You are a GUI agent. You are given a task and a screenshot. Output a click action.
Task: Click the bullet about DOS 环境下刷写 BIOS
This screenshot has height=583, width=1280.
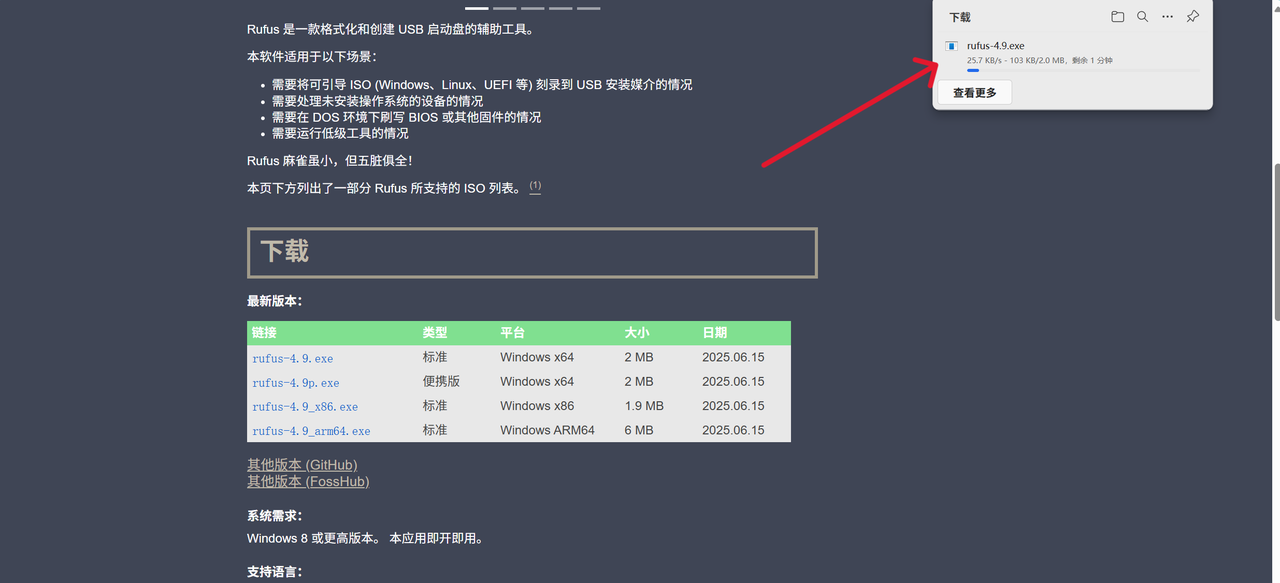406,117
